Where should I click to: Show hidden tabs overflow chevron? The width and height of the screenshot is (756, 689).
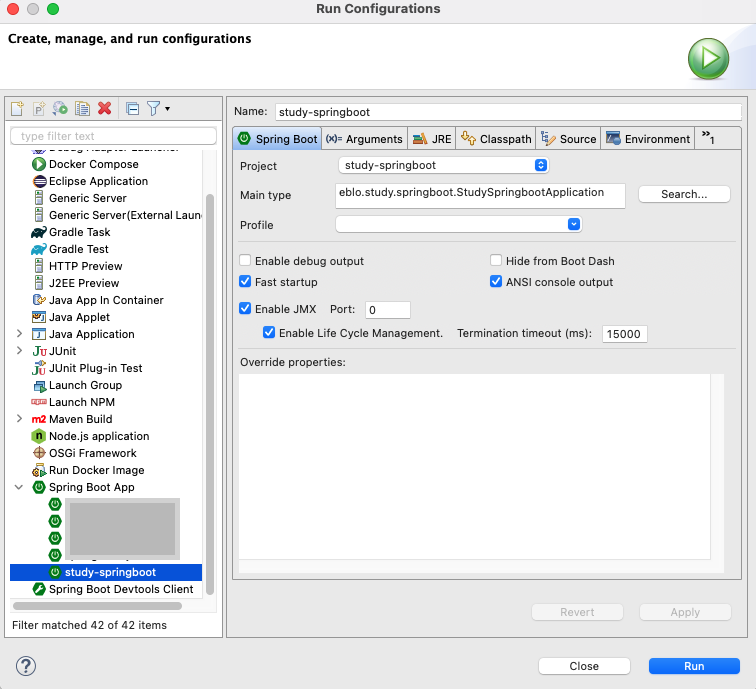708,137
